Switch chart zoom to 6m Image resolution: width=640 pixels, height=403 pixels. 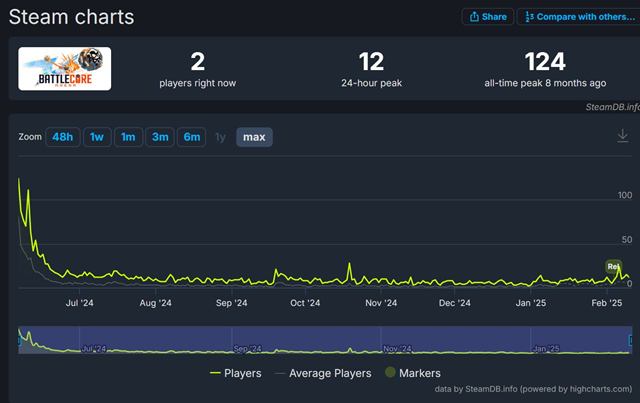[189, 137]
